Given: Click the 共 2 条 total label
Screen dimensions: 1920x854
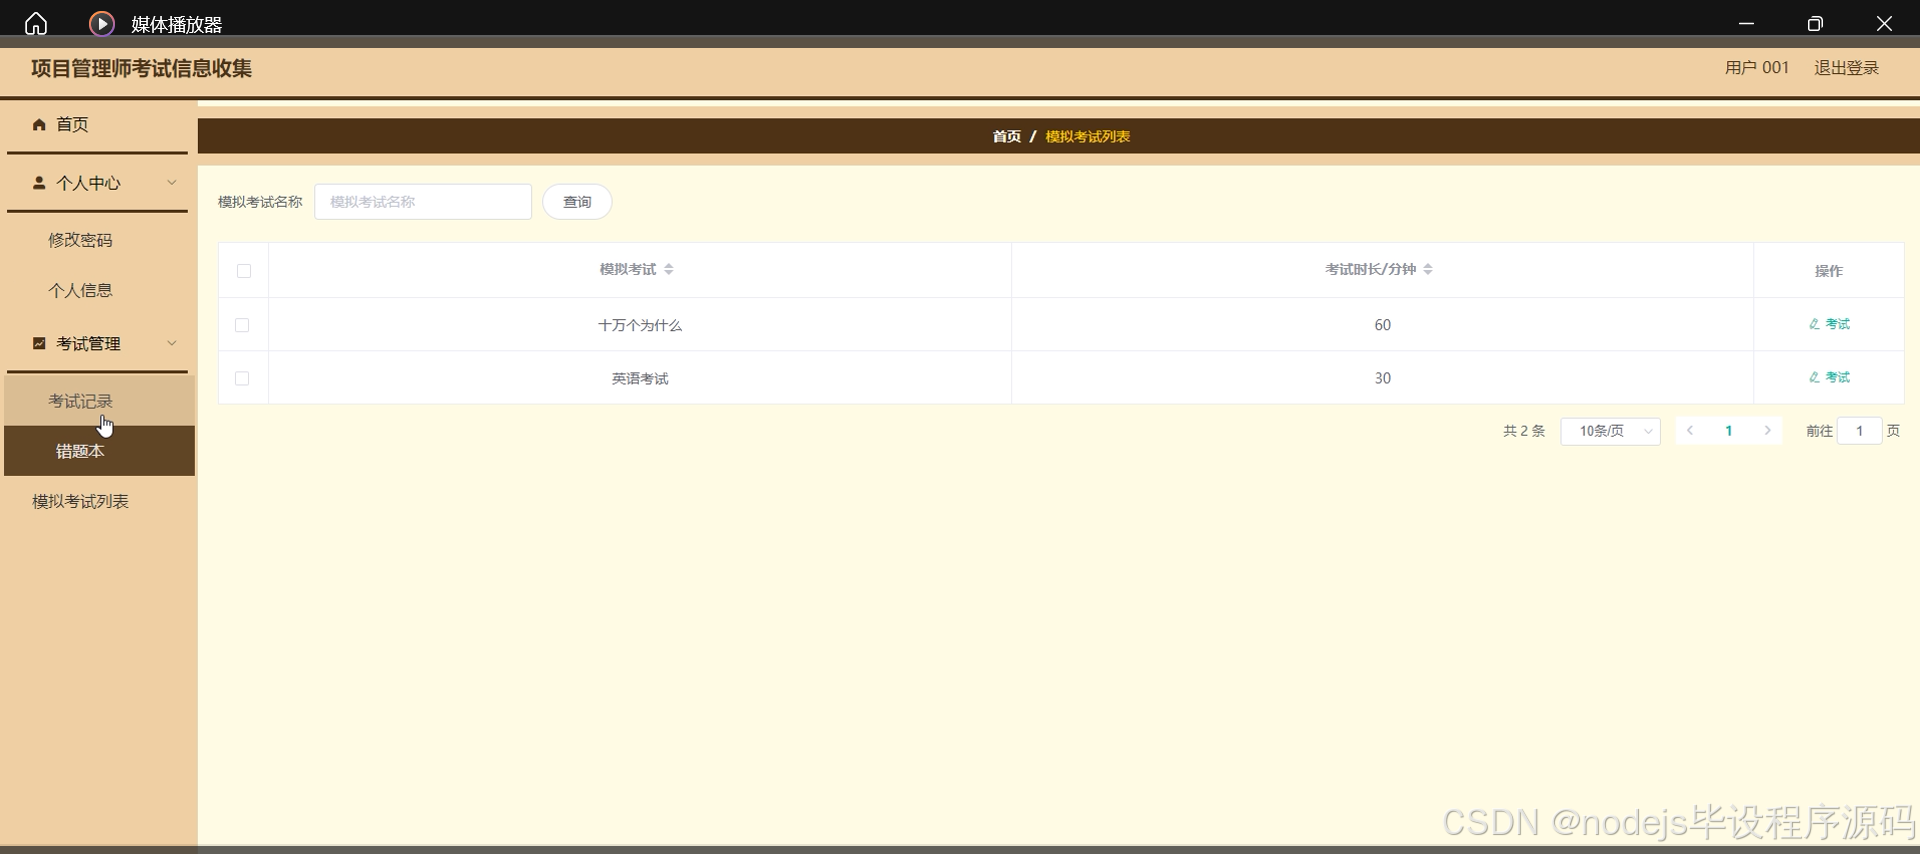Looking at the screenshot, I should (1524, 431).
